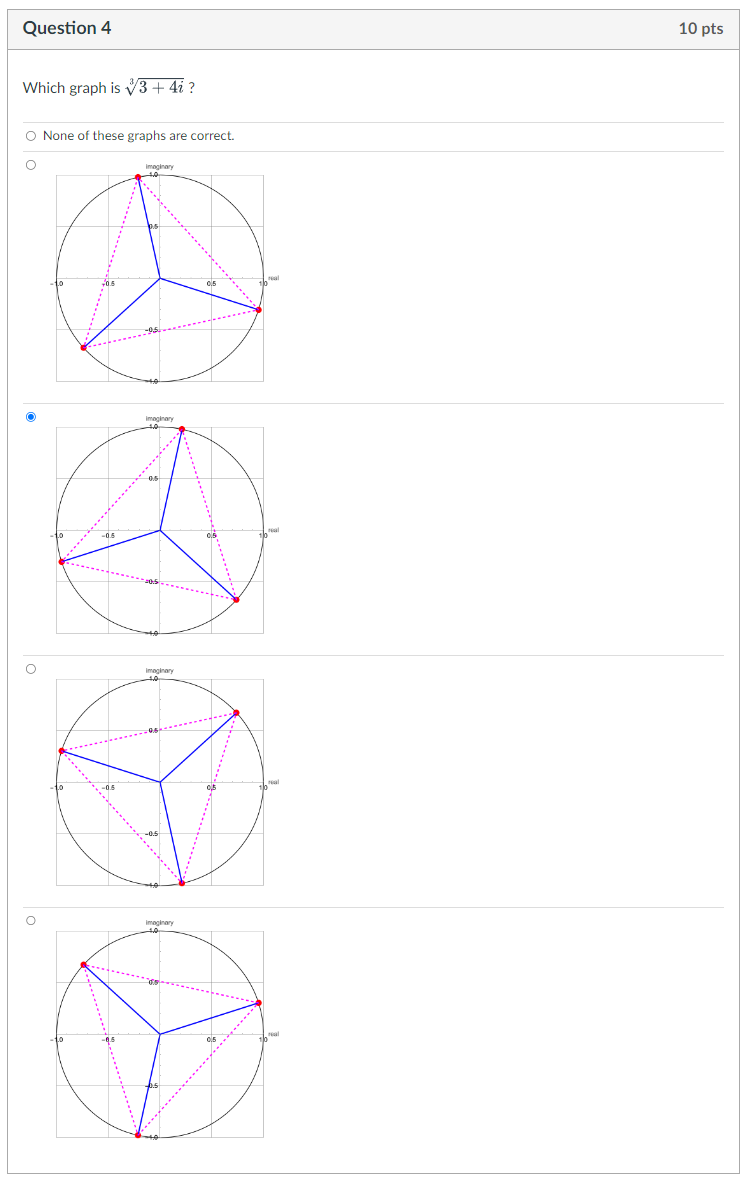
Task: Select the radio button for the third graph
Action: coord(30,667)
